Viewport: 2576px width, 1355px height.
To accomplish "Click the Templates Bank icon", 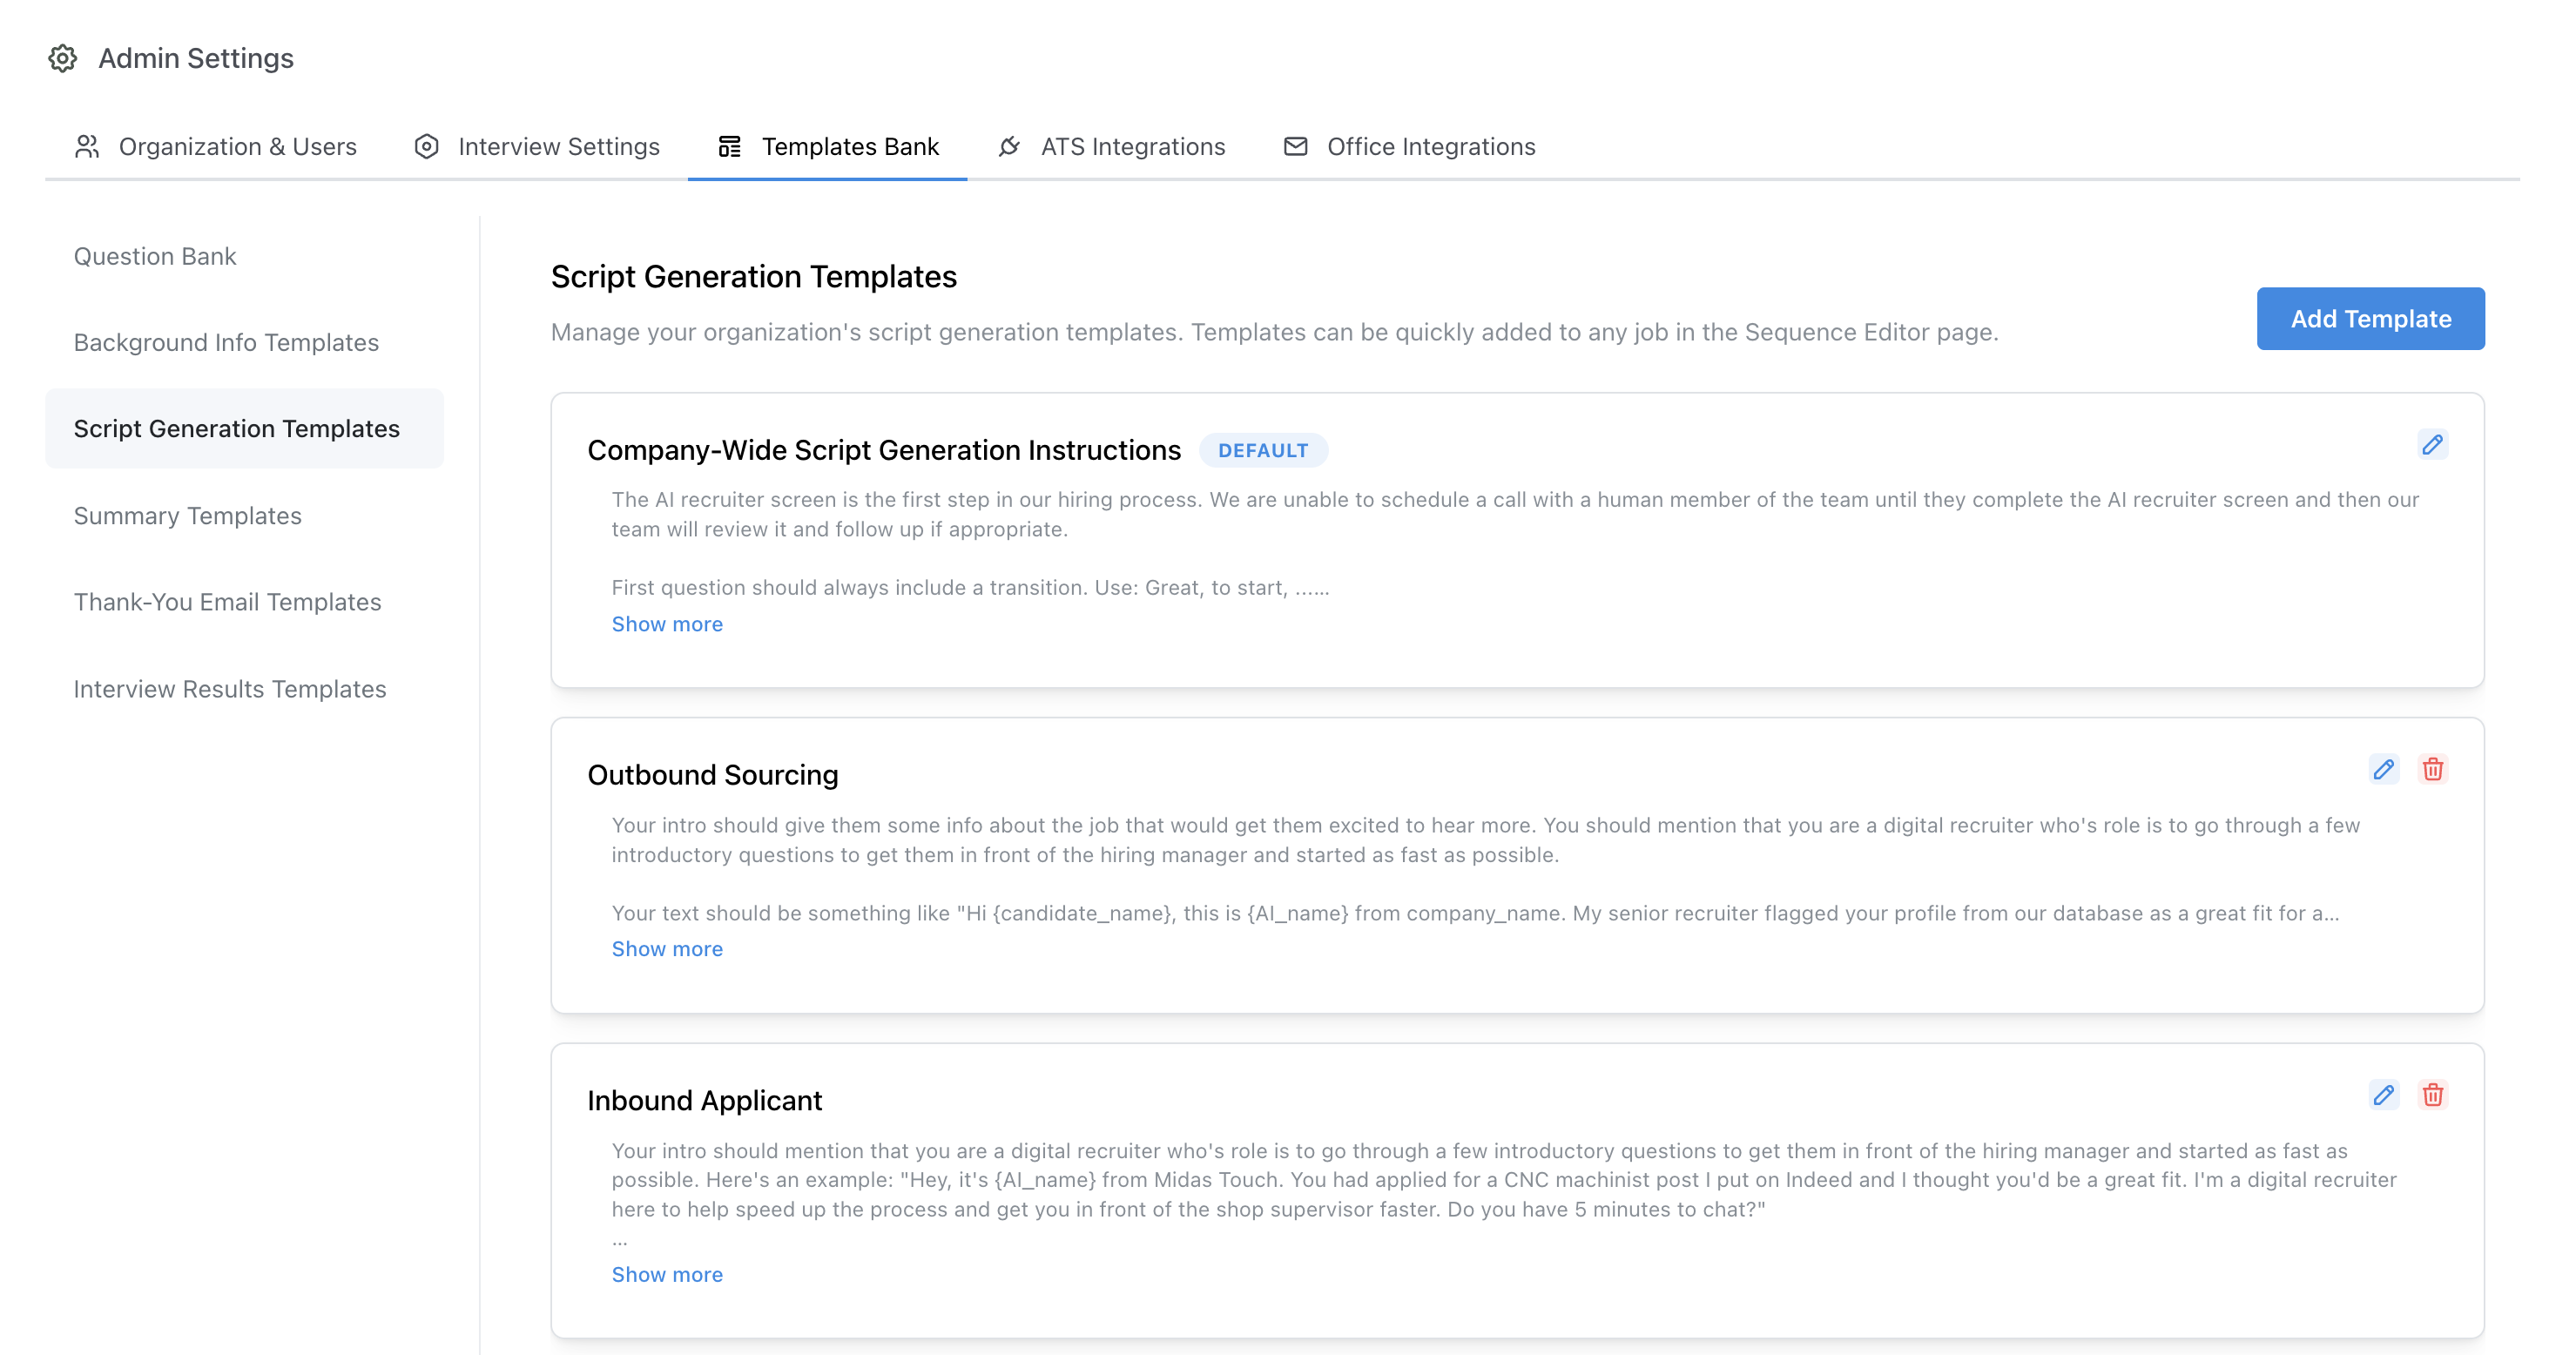I will coord(729,146).
